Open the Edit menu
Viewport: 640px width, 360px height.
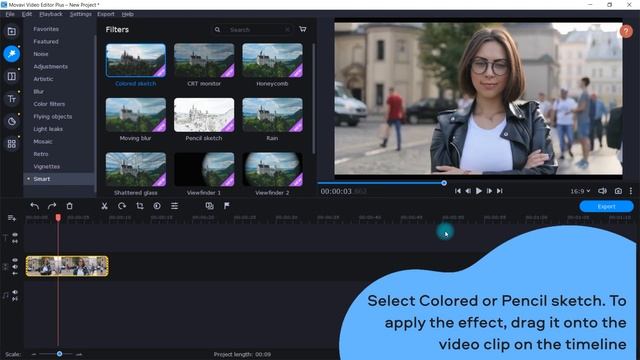[x=27, y=14]
